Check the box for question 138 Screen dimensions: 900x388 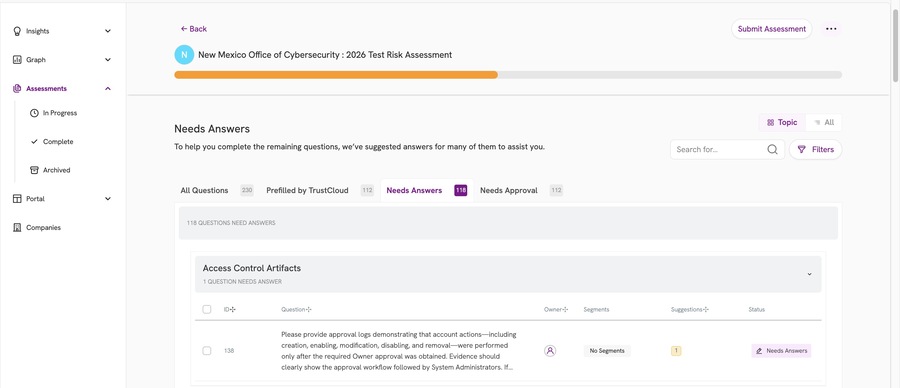[x=207, y=351]
